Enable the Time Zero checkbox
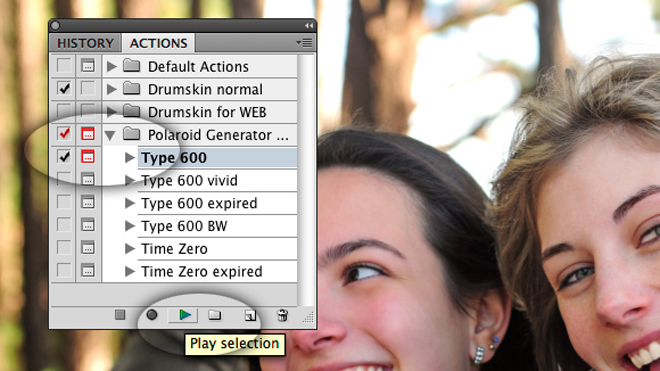 [64, 248]
